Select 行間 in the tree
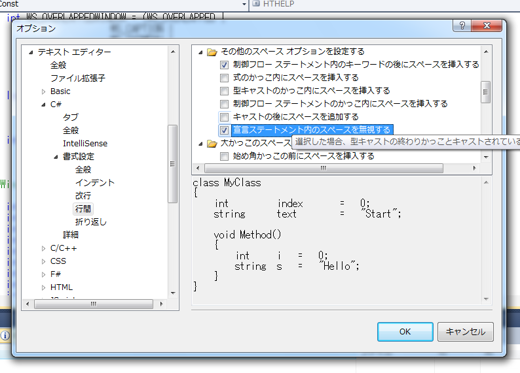The width and height of the screenshot is (520, 373). click(x=83, y=209)
